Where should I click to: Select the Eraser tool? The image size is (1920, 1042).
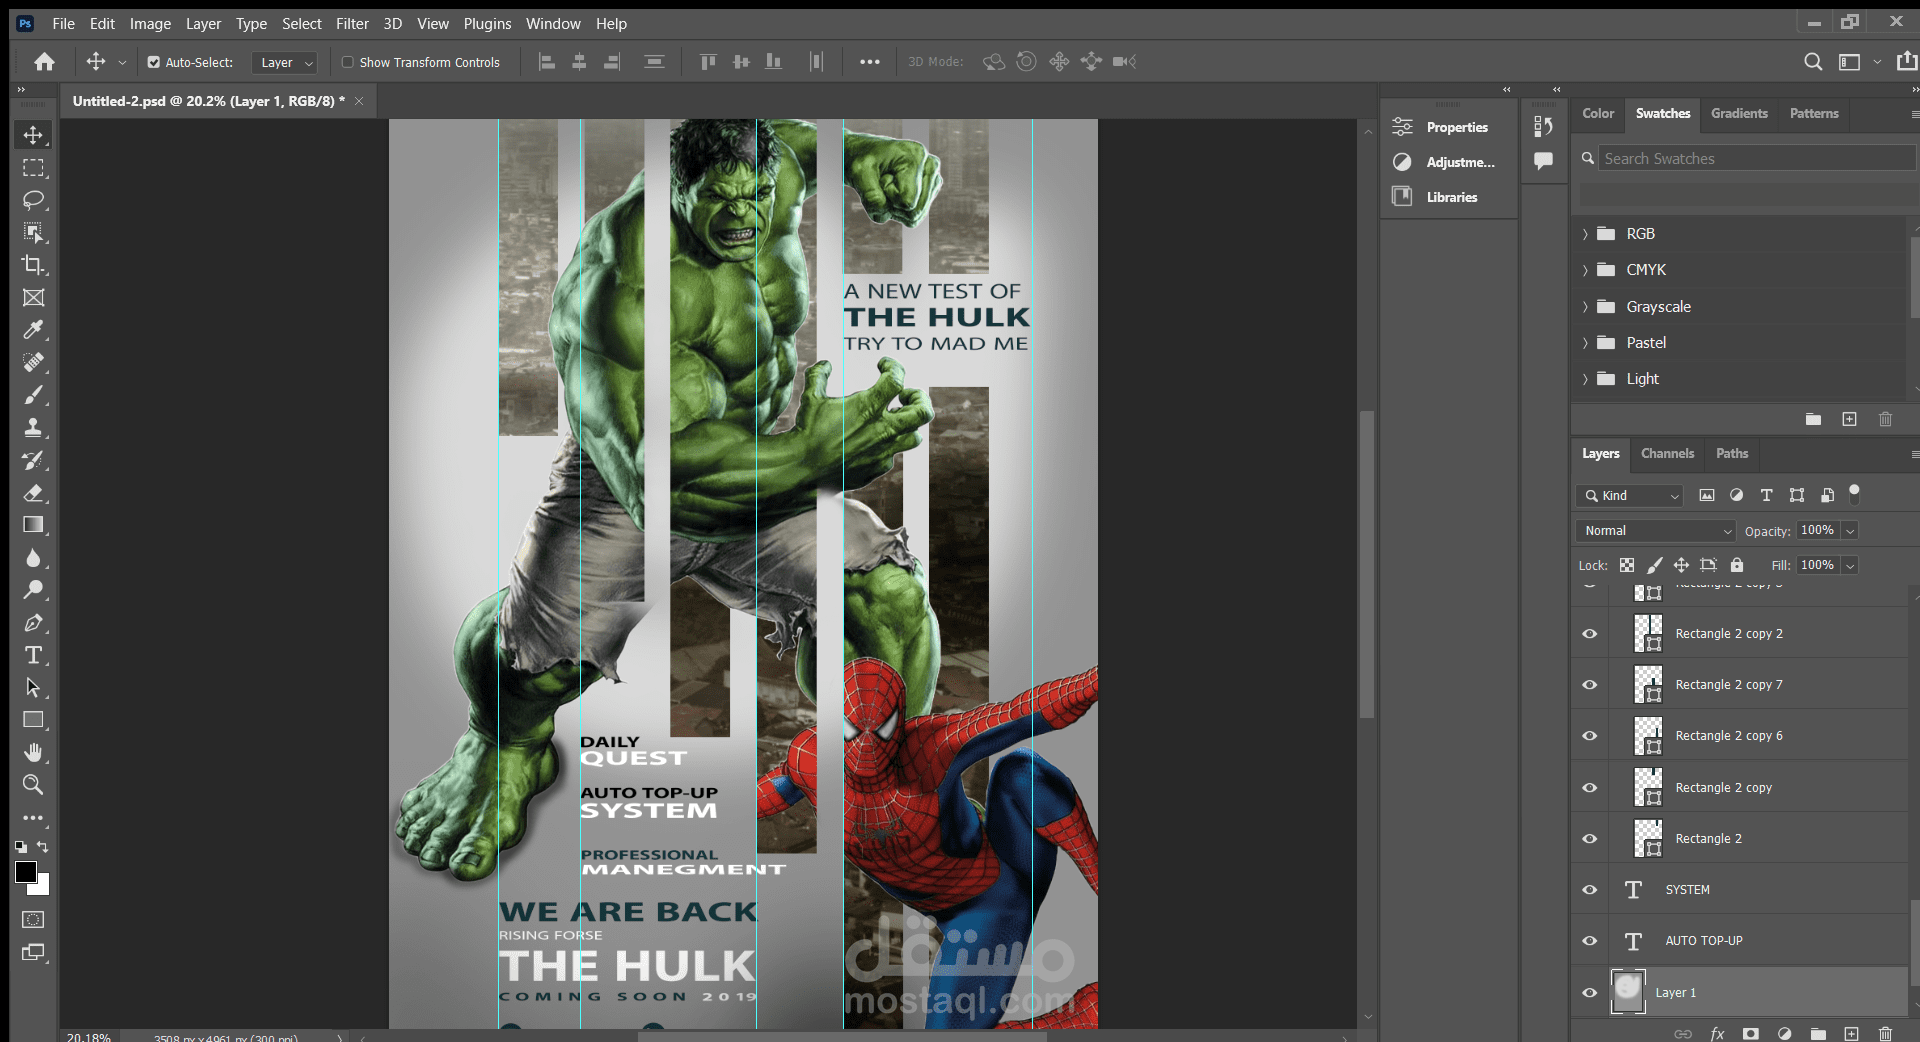click(x=33, y=493)
